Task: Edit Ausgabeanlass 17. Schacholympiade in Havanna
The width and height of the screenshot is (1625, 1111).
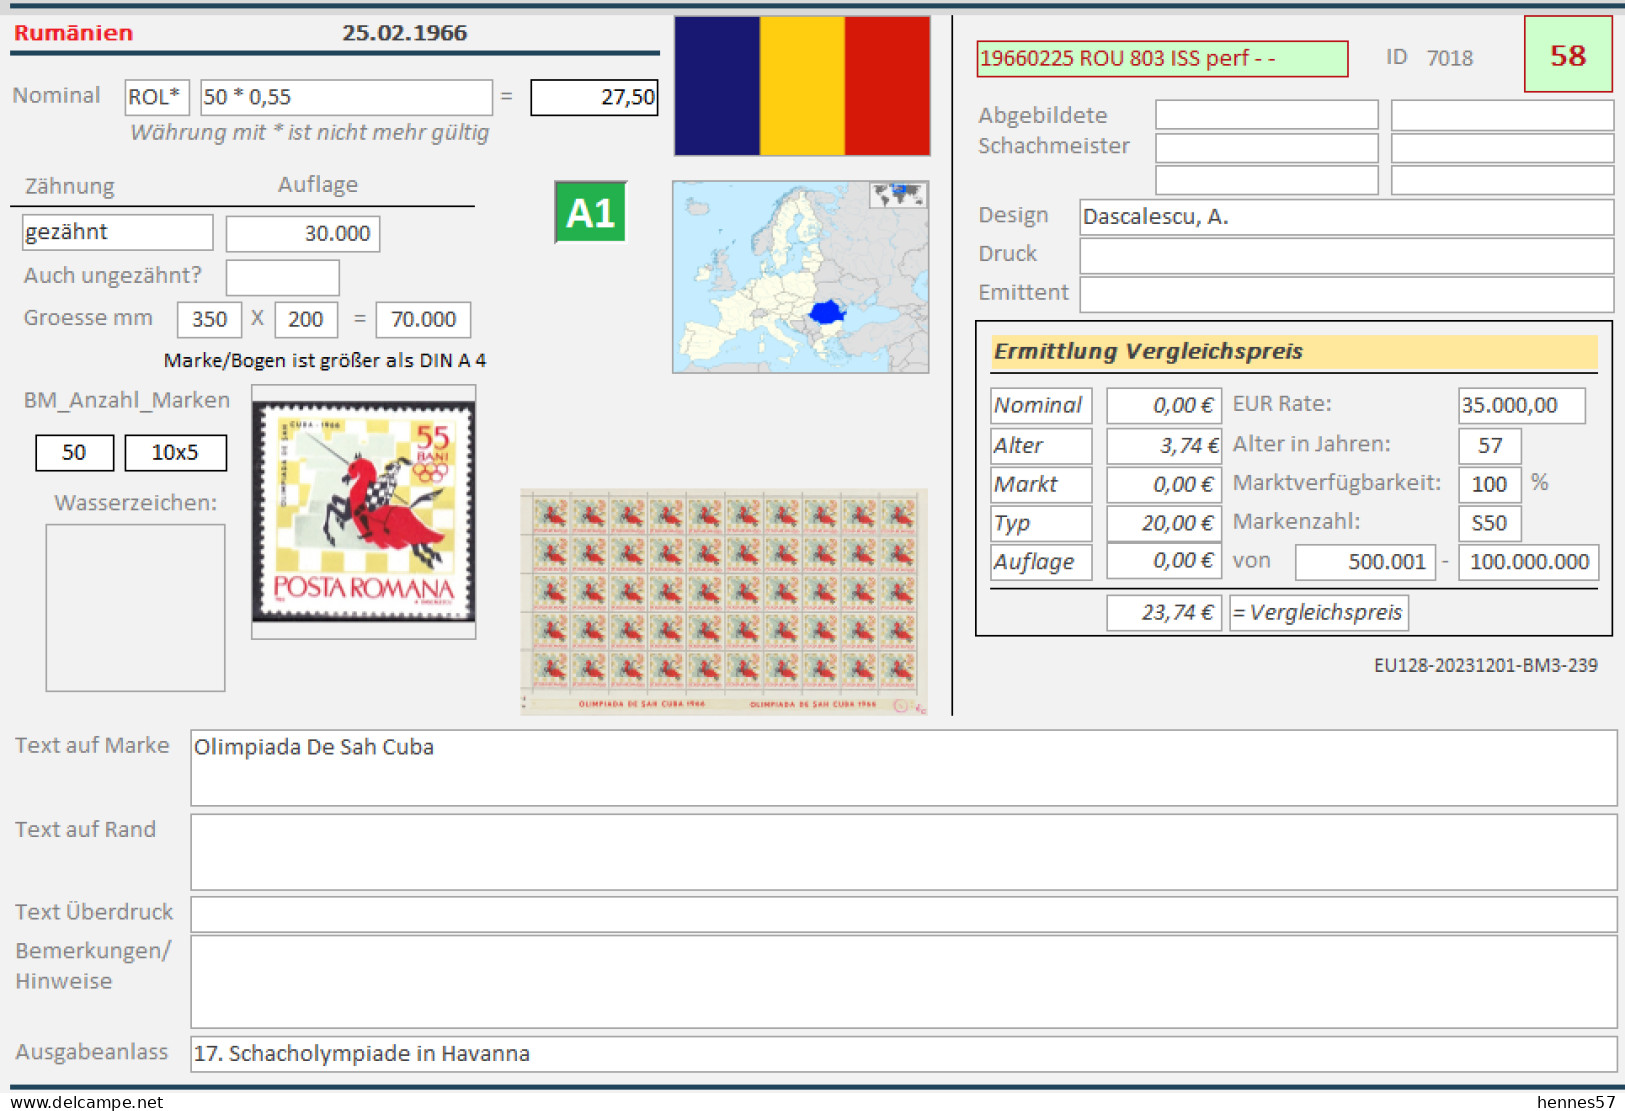Action: [904, 1054]
